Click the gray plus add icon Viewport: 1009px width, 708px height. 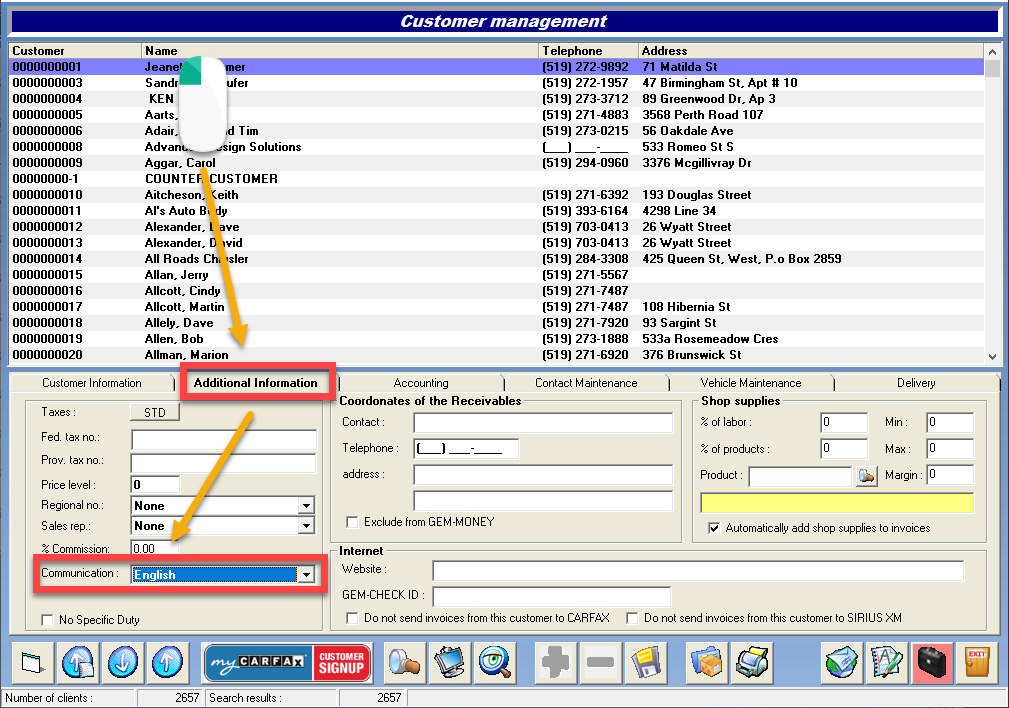[x=555, y=663]
